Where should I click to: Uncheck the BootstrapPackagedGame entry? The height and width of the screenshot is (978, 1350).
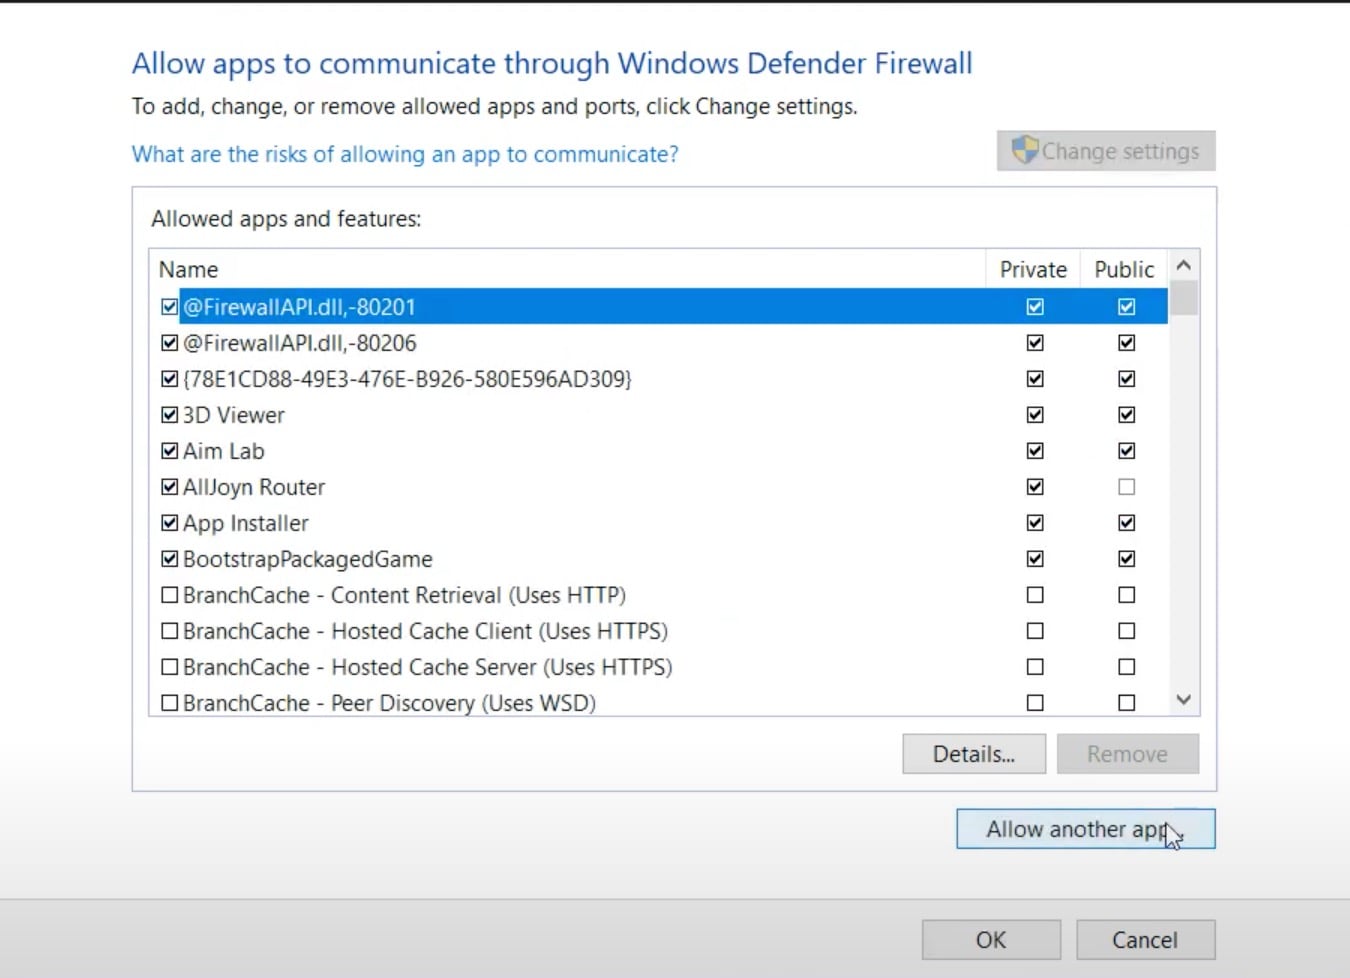(168, 558)
